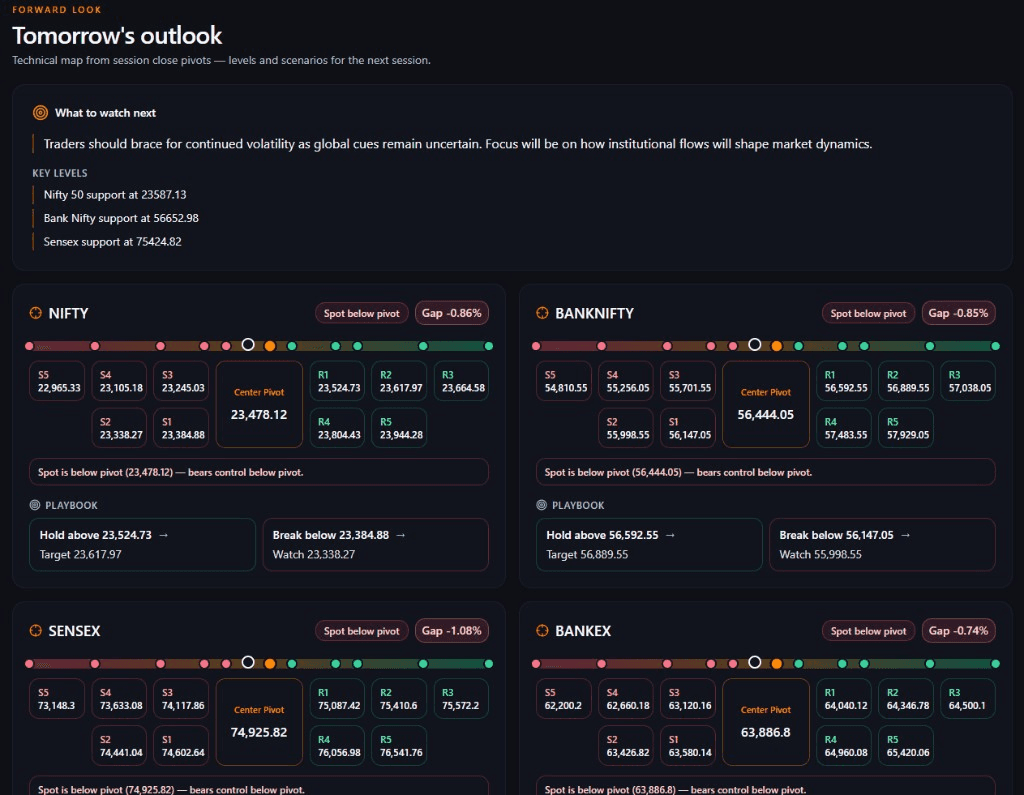The width and height of the screenshot is (1024, 795).
Task: Click BANKNIFTY R1 56,592.55 level
Action: [x=844, y=381]
